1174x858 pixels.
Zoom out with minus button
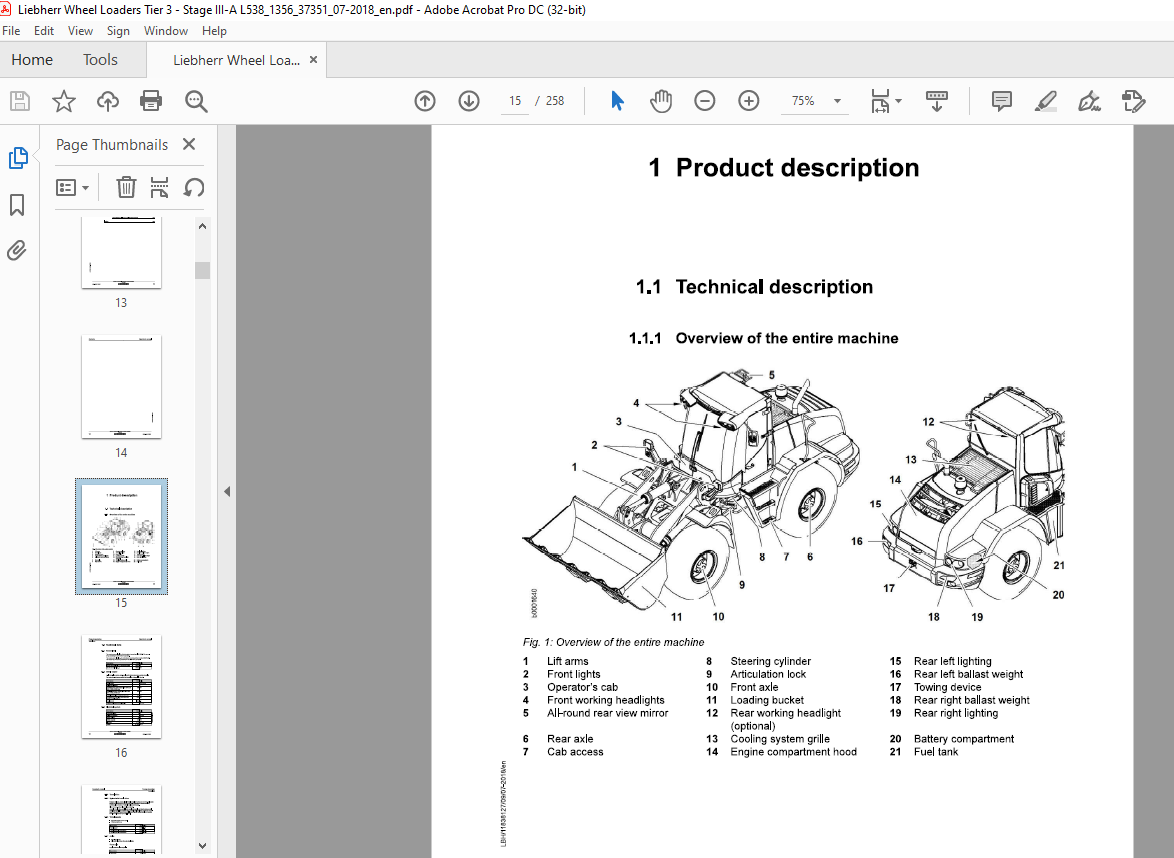point(705,101)
